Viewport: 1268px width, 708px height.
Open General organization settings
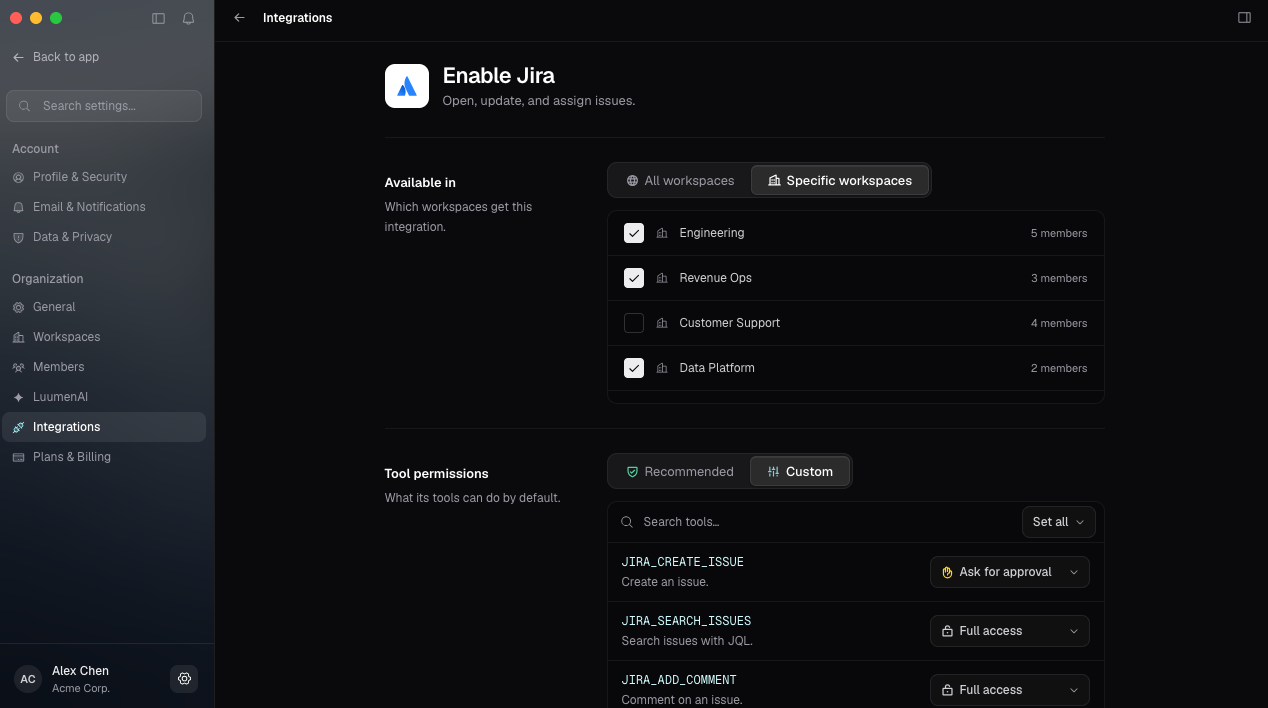pos(104,307)
